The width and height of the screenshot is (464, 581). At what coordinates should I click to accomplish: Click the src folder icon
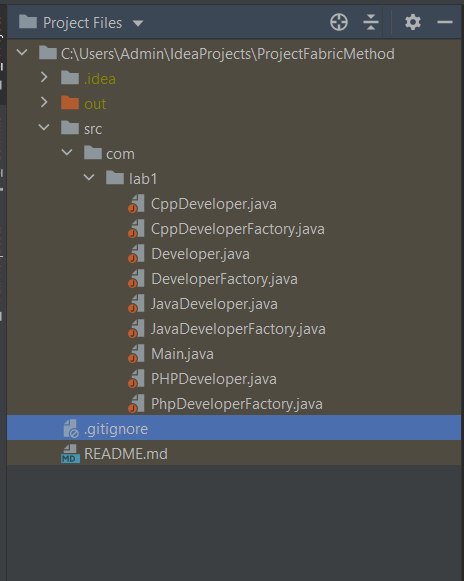[x=70, y=127]
